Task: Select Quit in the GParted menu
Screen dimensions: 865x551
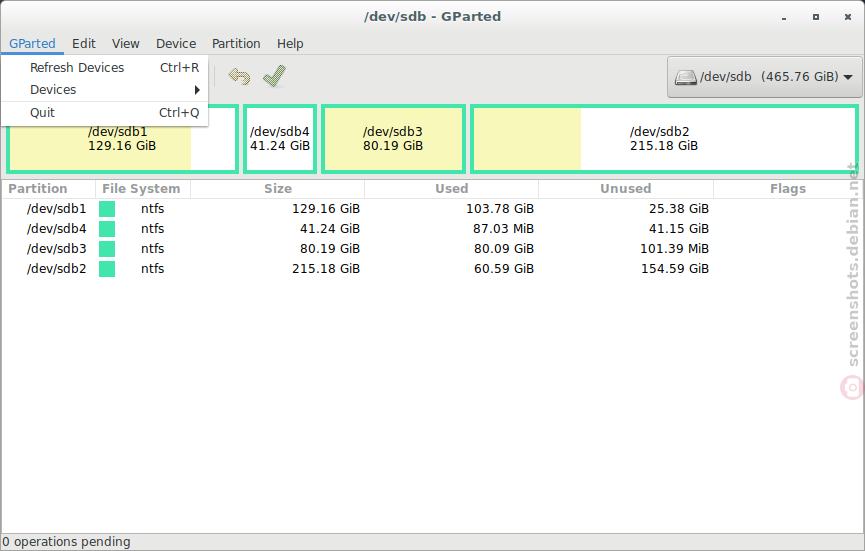Action: point(105,113)
